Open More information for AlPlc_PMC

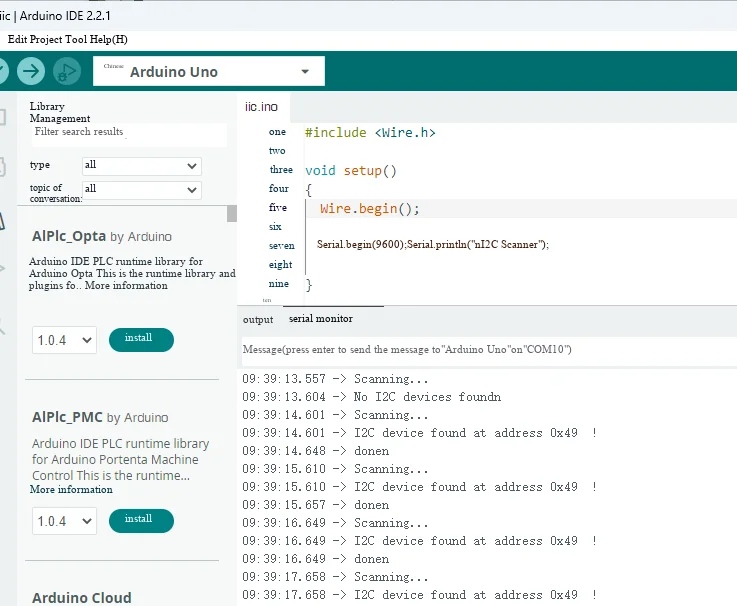tap(71, 489)
